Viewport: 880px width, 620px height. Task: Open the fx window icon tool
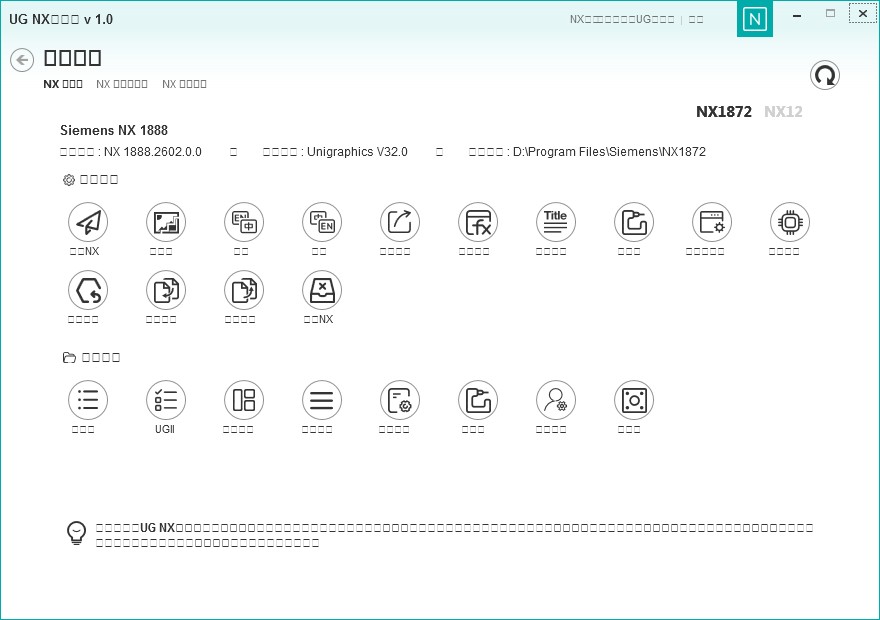(x=478, y=222)
